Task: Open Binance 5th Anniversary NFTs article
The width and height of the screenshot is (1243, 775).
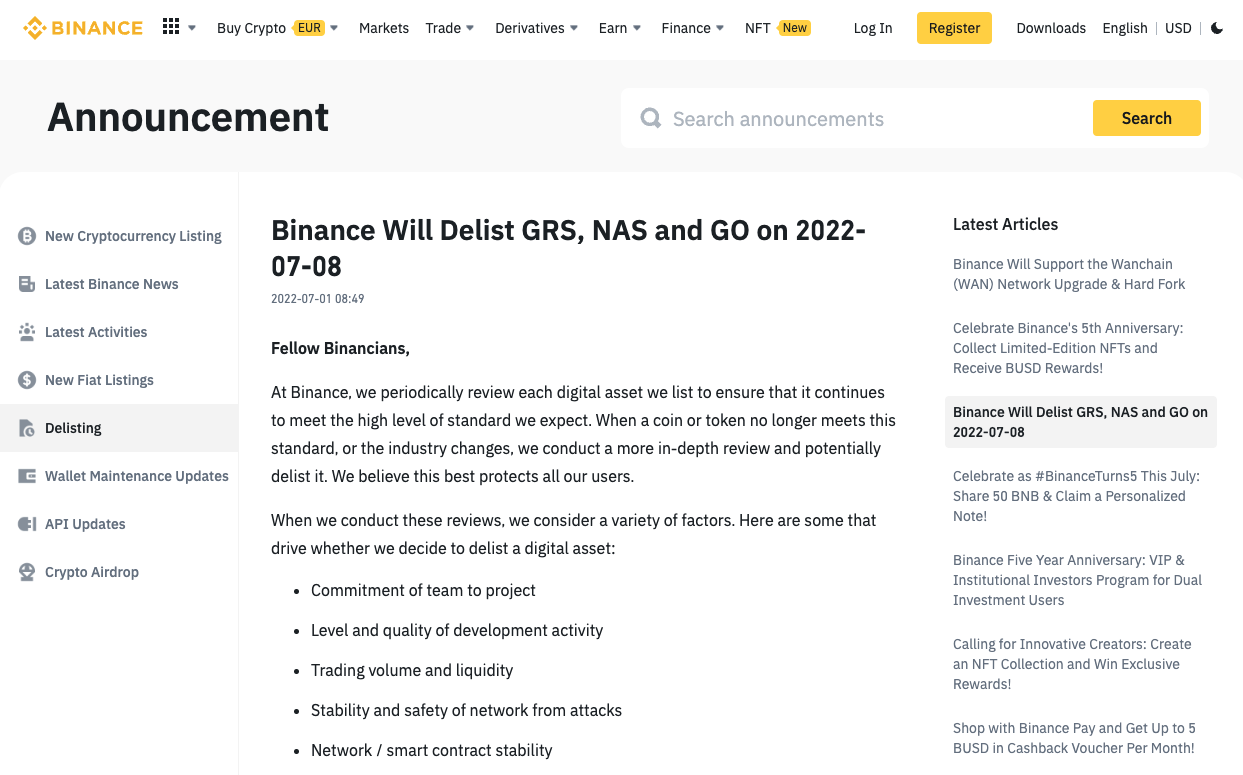Action: pyautogui.click(x=1067, y=348)
